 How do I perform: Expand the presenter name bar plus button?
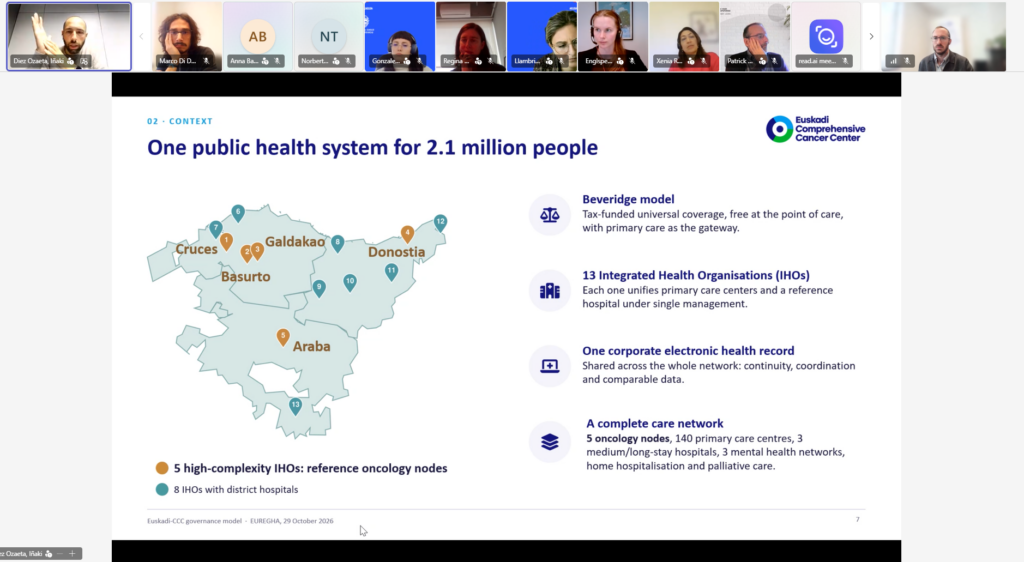tap(72, 554)
